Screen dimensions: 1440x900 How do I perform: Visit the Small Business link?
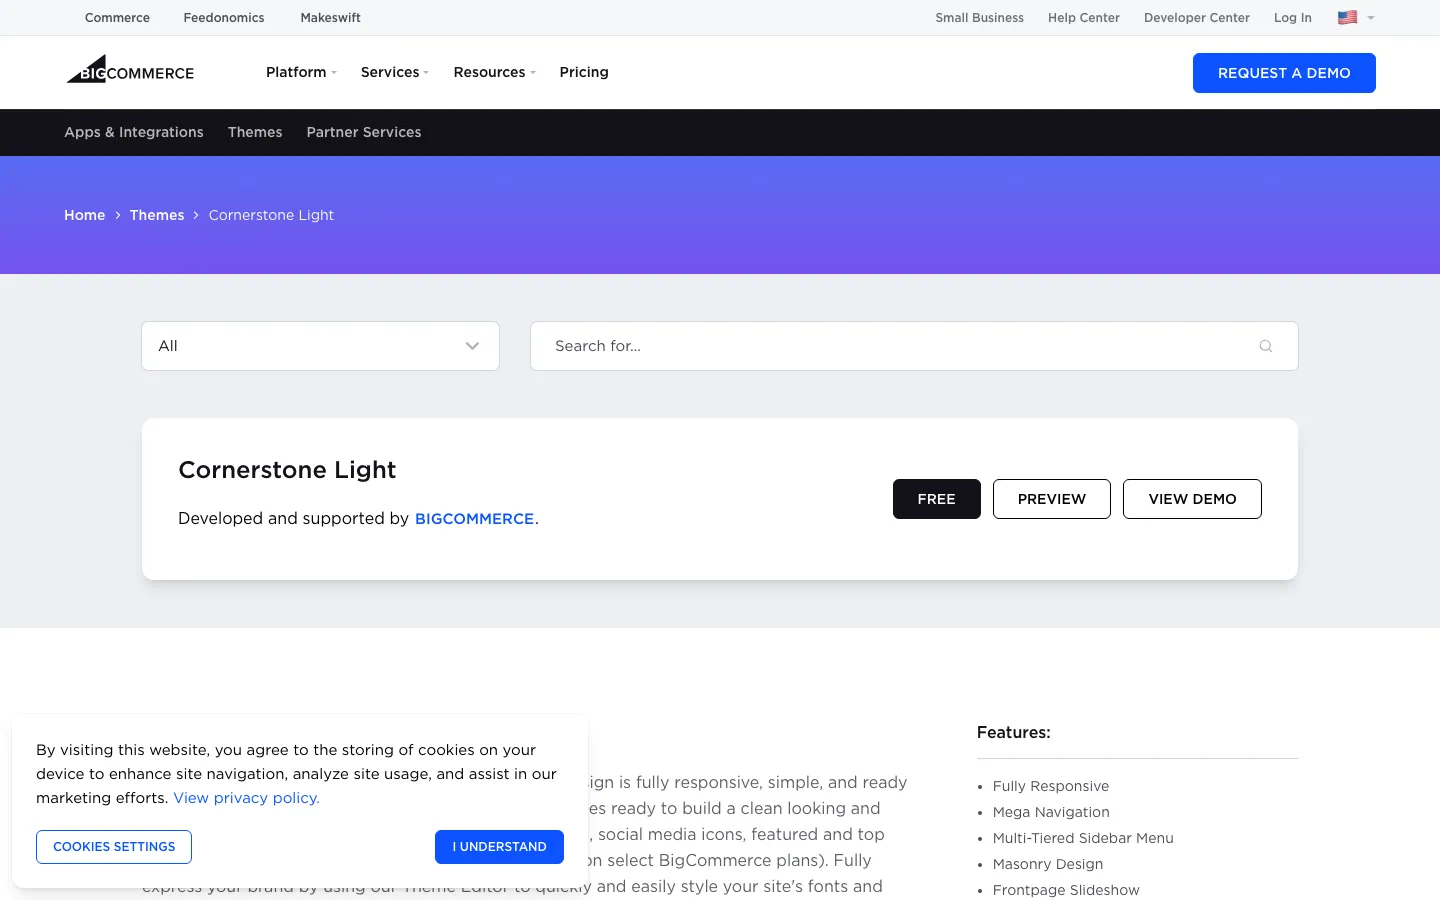click(980, 18)
